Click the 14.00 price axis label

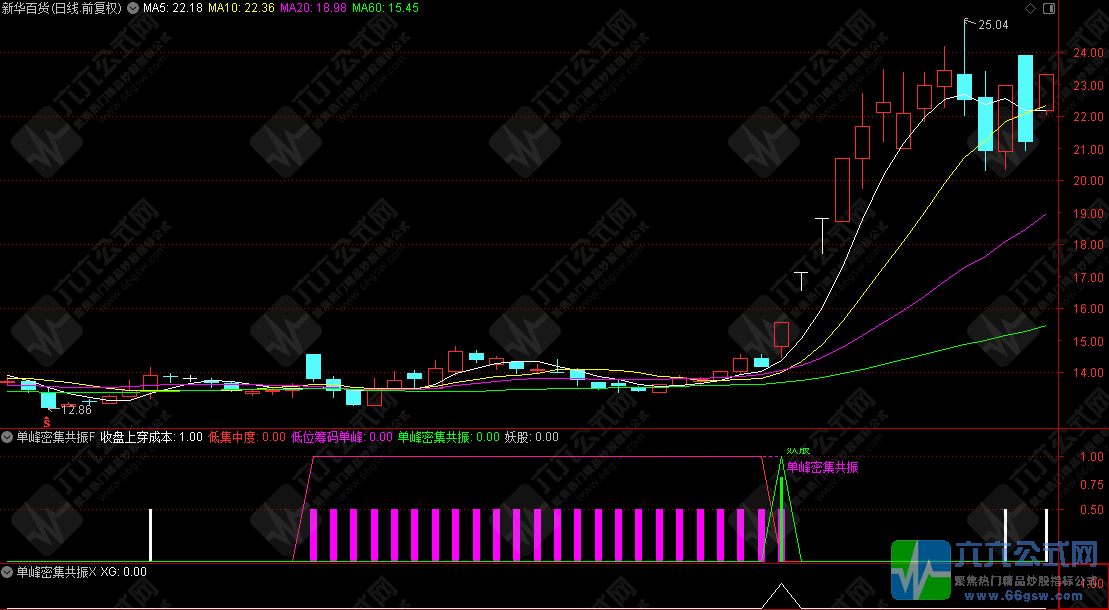(x=1086, y=372)
